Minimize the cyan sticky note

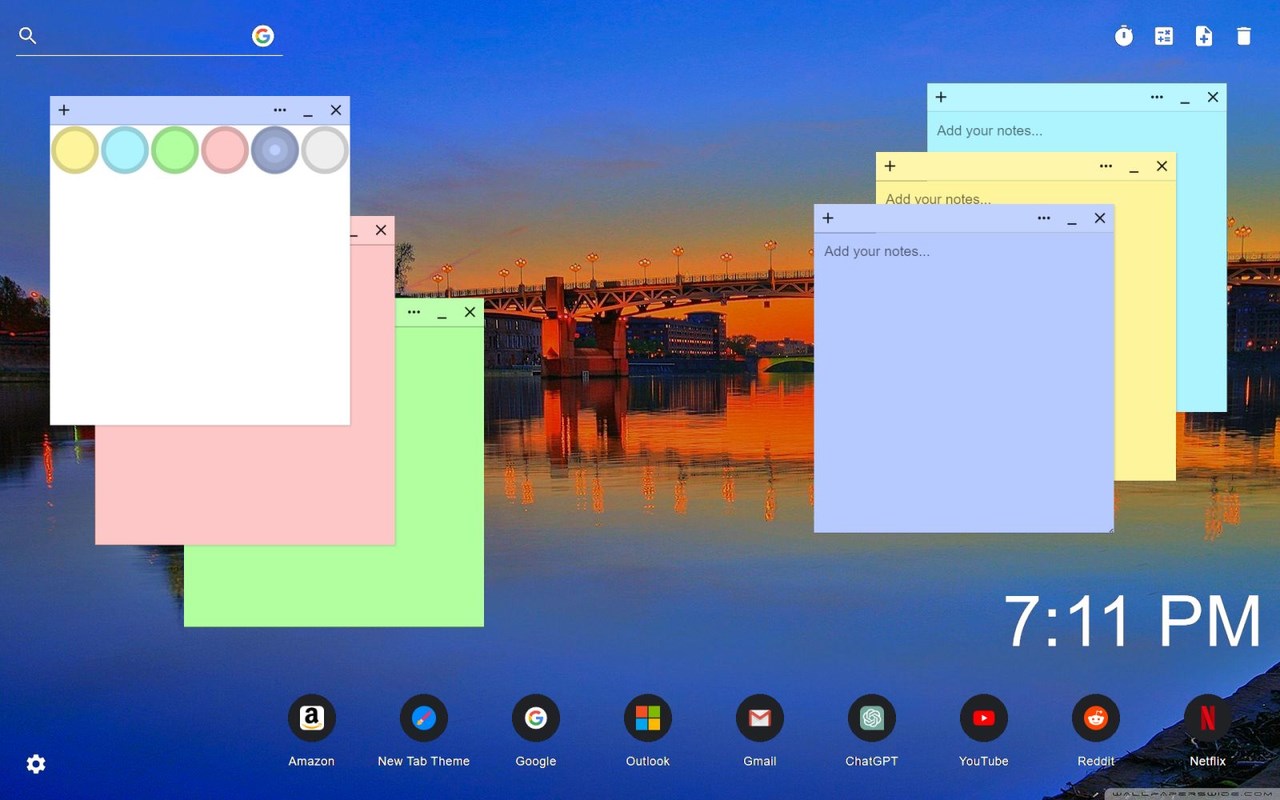tap(1185, 98)
